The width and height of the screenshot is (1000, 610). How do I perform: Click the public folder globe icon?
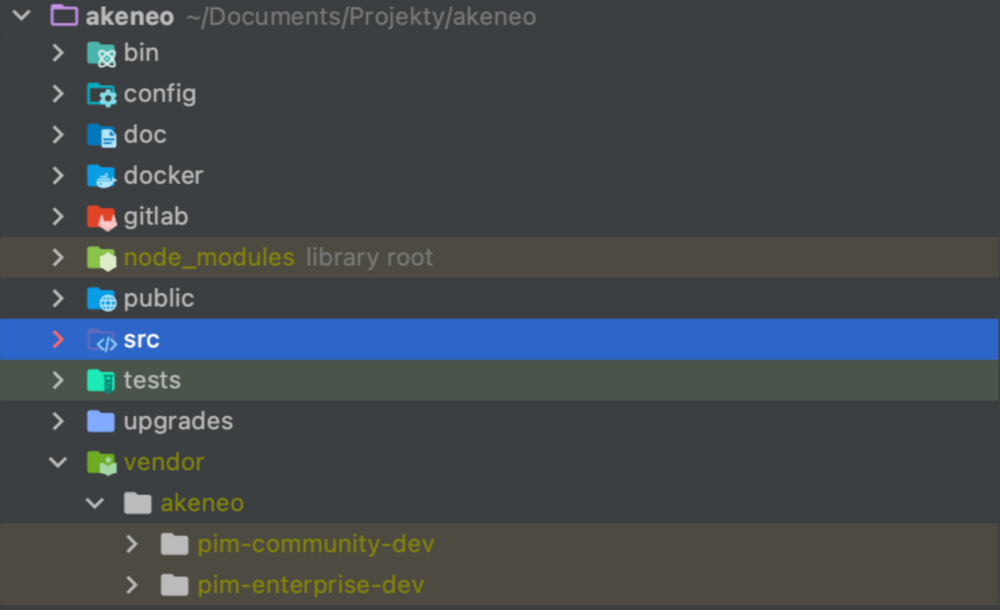click(101, 299)
